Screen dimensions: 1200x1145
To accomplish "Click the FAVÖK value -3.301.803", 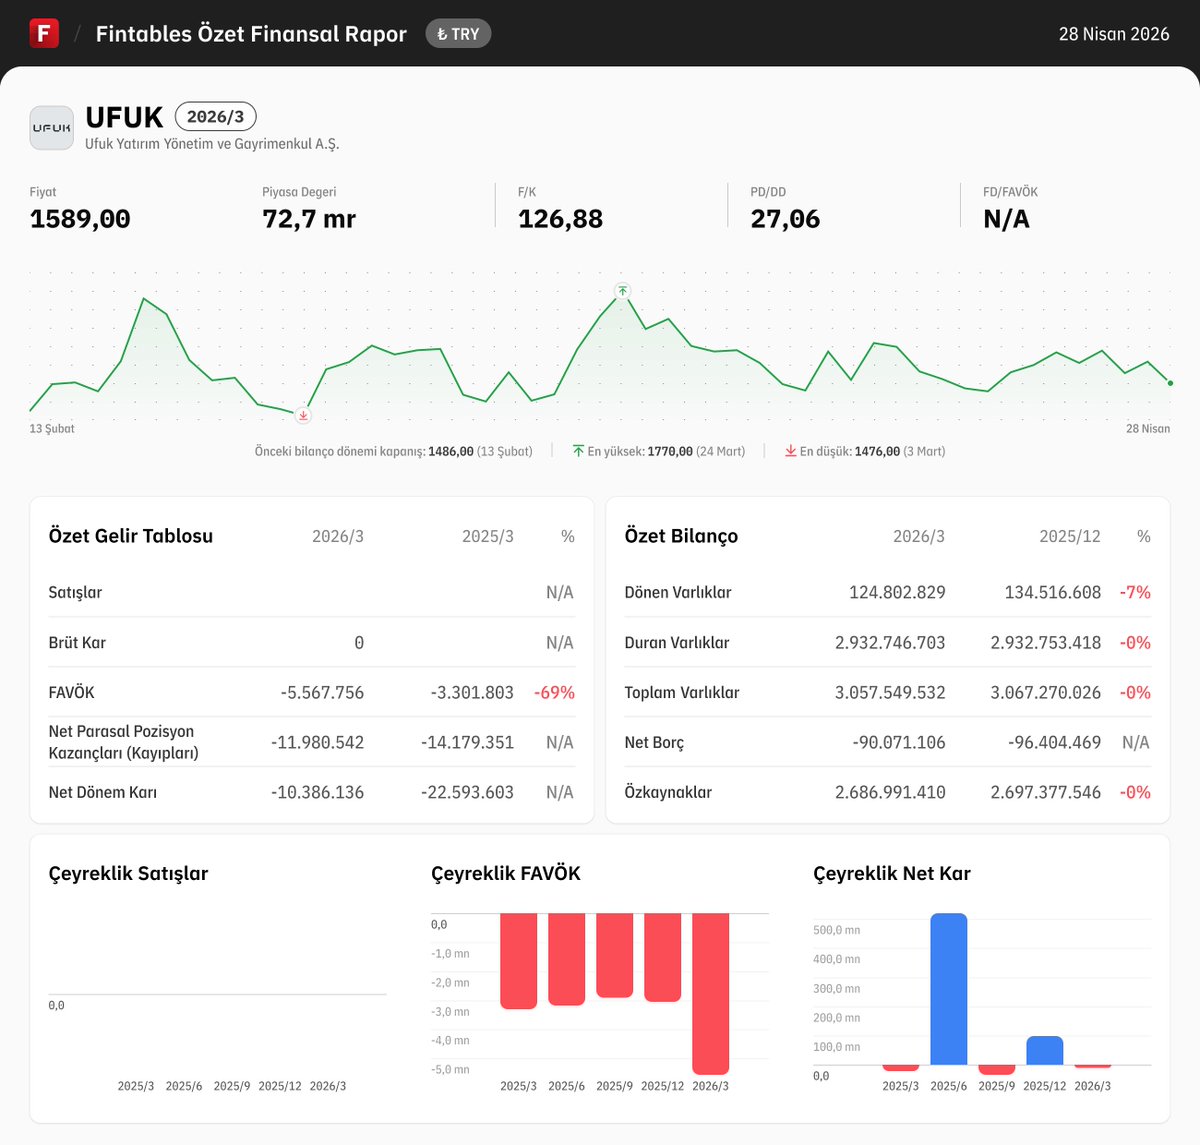I will 472,692.
